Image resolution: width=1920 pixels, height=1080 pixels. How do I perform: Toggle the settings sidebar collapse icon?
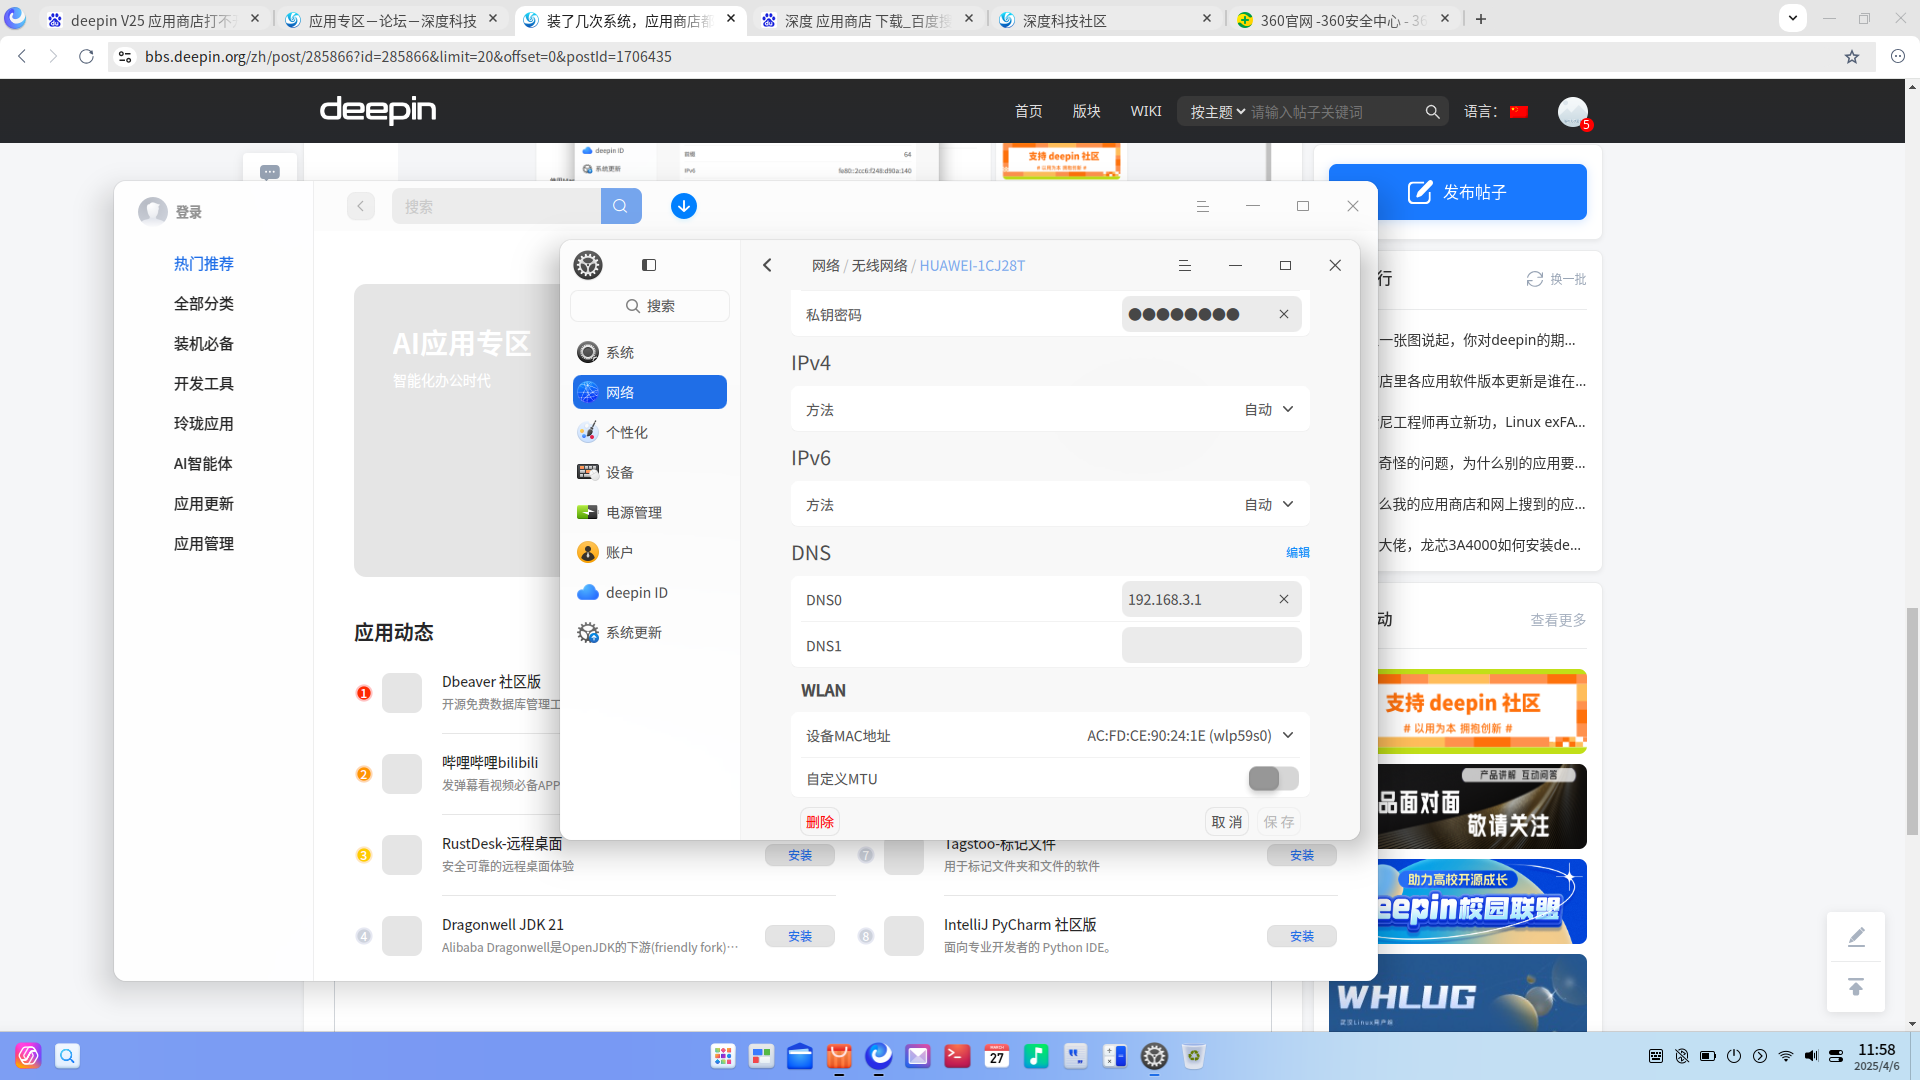point(649,265)
